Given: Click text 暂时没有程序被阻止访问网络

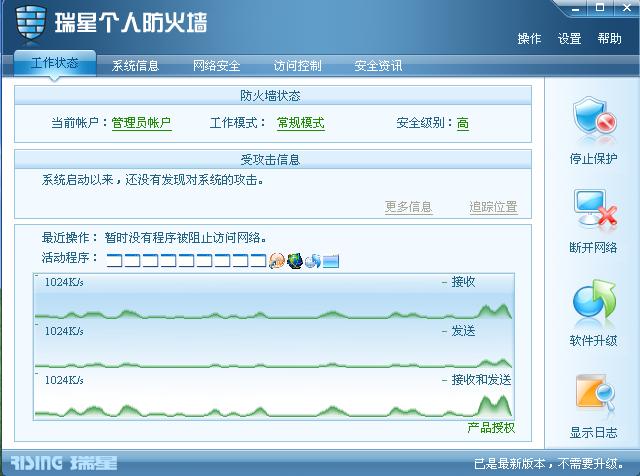Looking at the screenshot, I should pos(185,238).
